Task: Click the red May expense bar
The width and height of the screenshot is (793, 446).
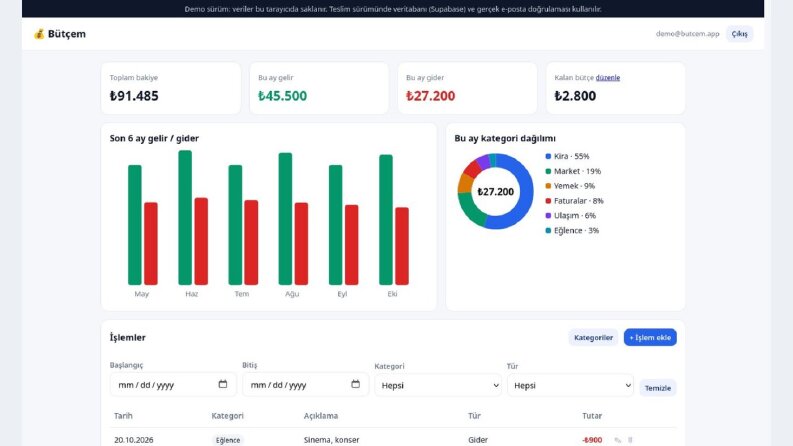Action: tap(151, 243)
